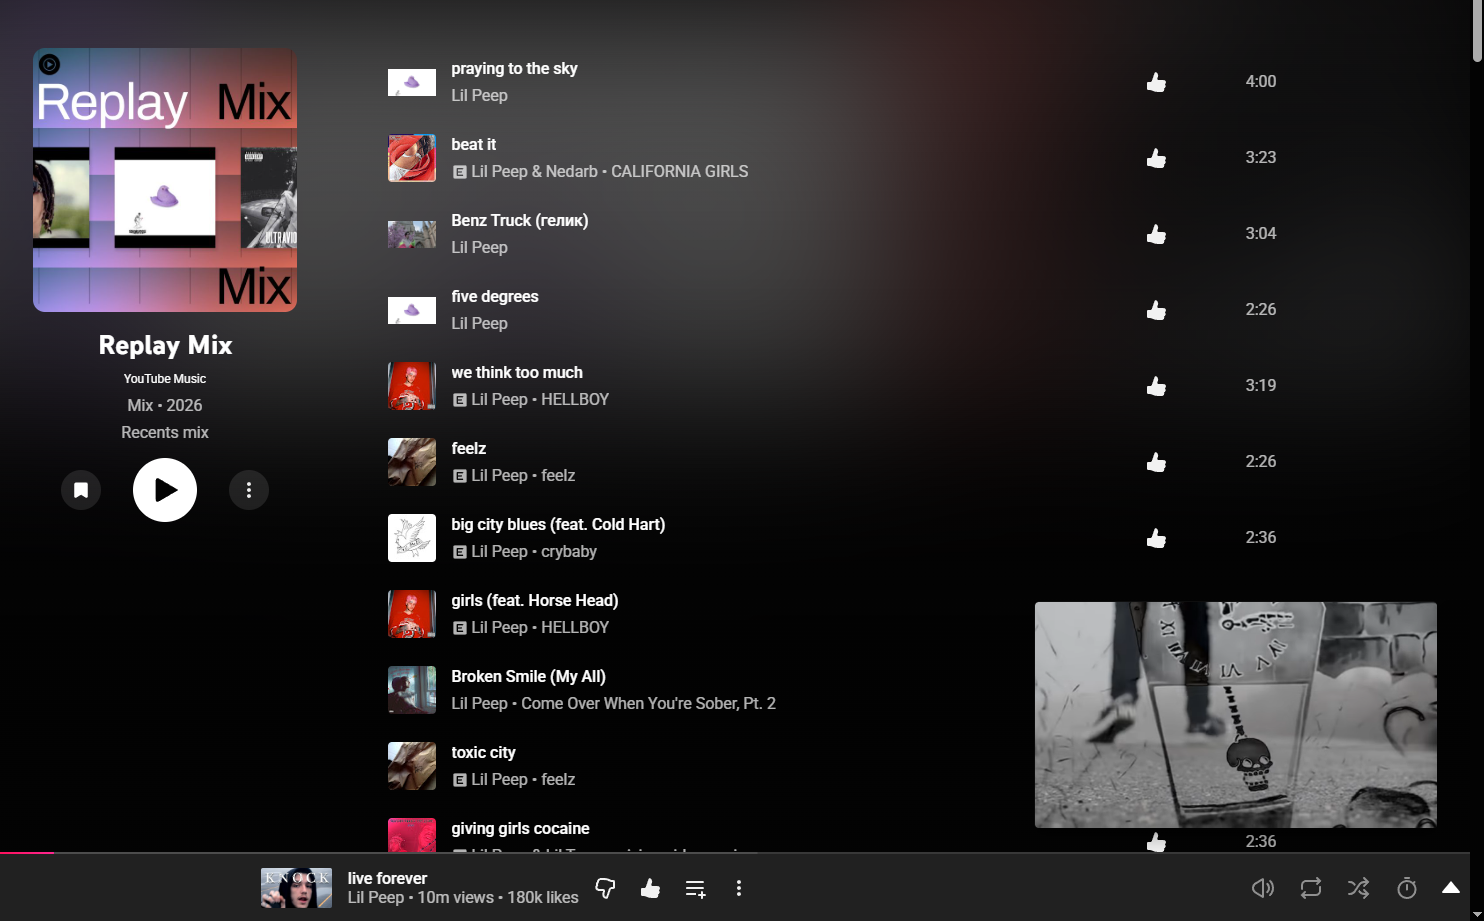The image size is (1484, 921).
Task: Play praying to the sky thumbnail
Action: coord(412,82)
